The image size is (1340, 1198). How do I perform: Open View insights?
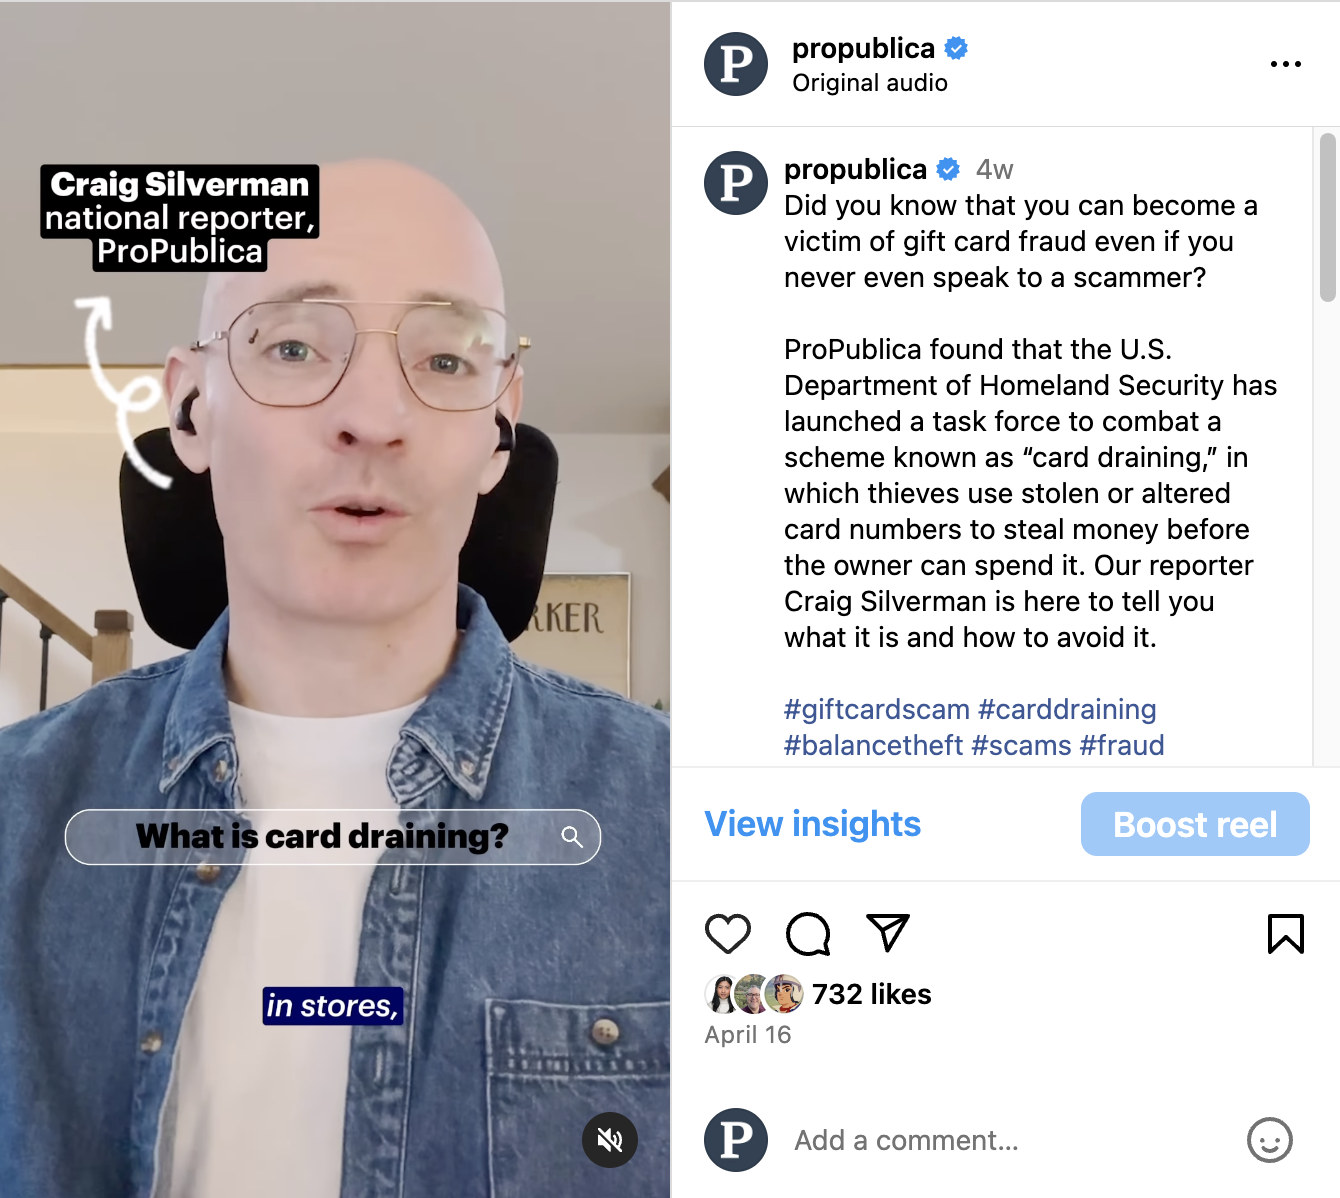click(x=813, y=824)
